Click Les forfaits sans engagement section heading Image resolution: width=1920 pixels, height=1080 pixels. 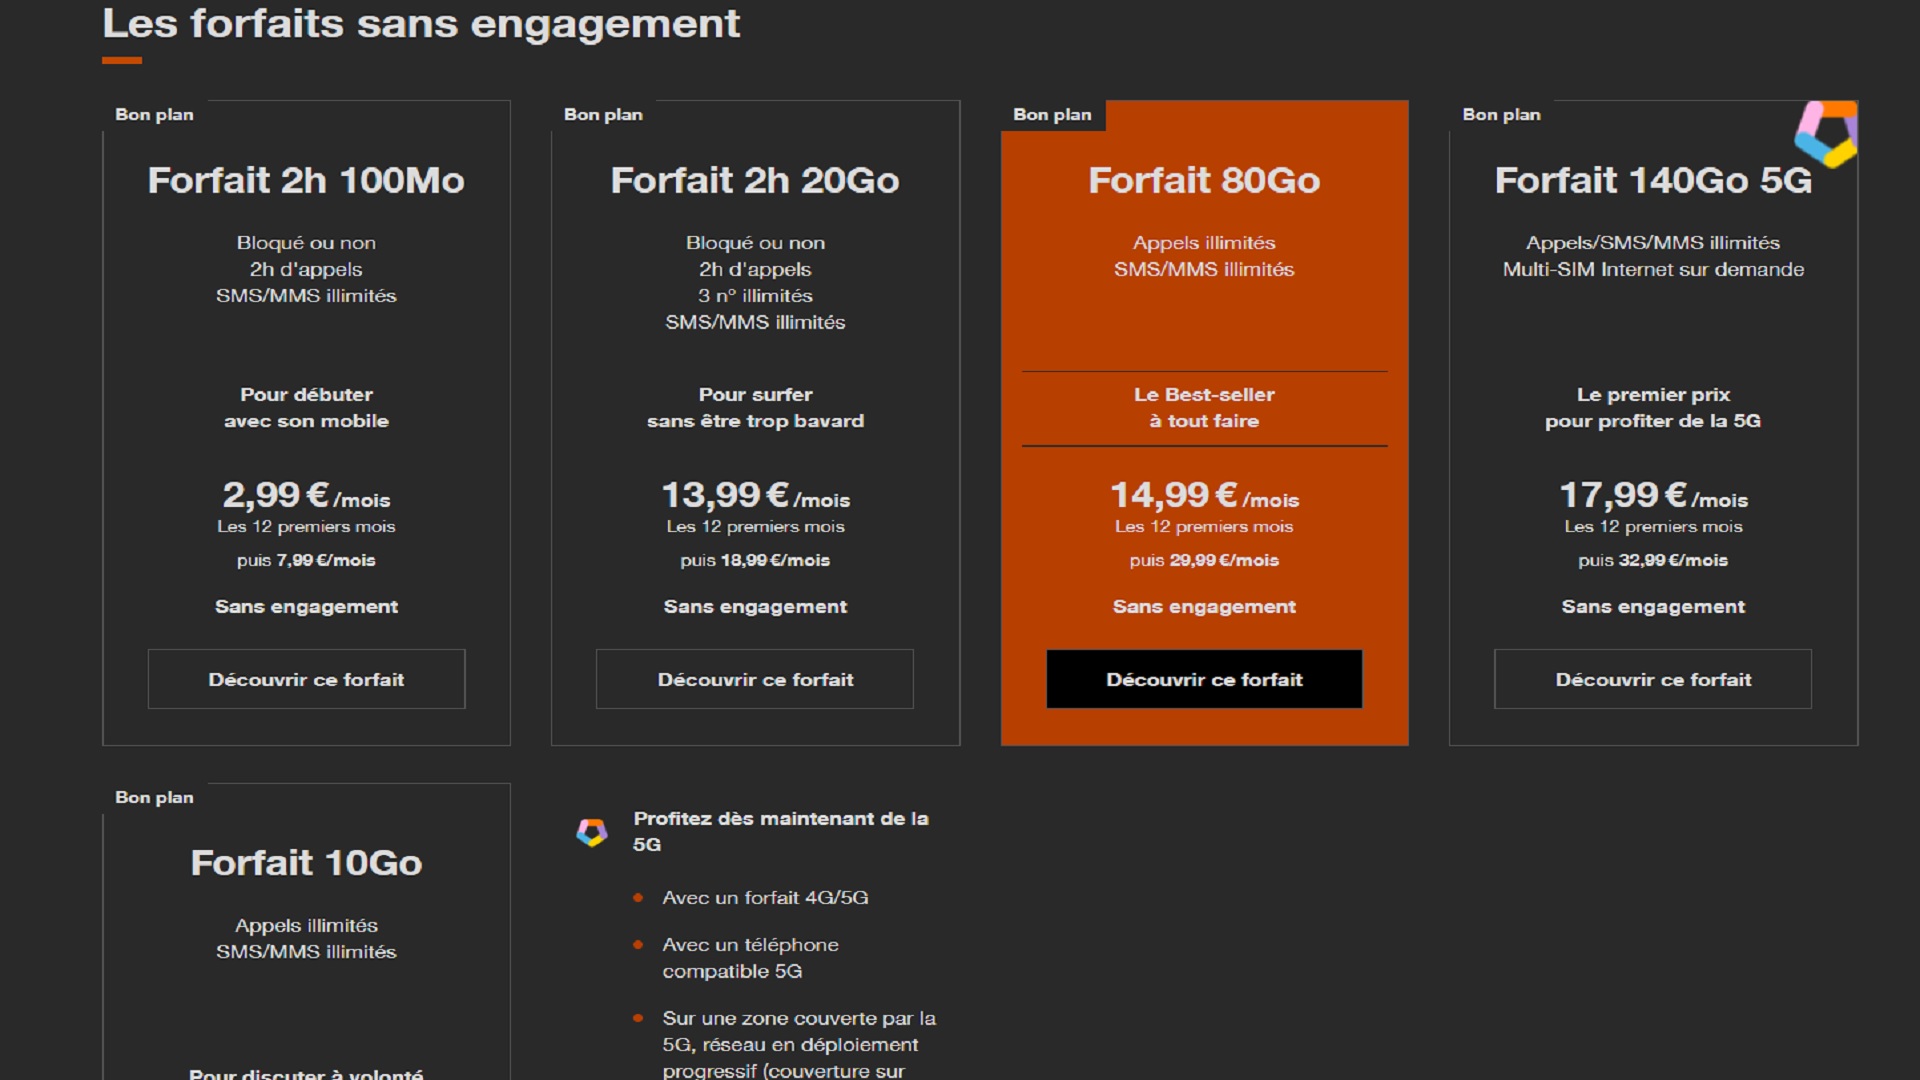tap(421, 23)
